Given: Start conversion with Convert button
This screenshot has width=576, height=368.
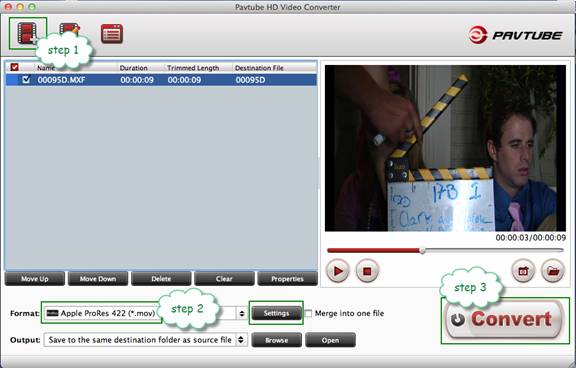Looking at the screenshot, I should [x=504, y=319].
